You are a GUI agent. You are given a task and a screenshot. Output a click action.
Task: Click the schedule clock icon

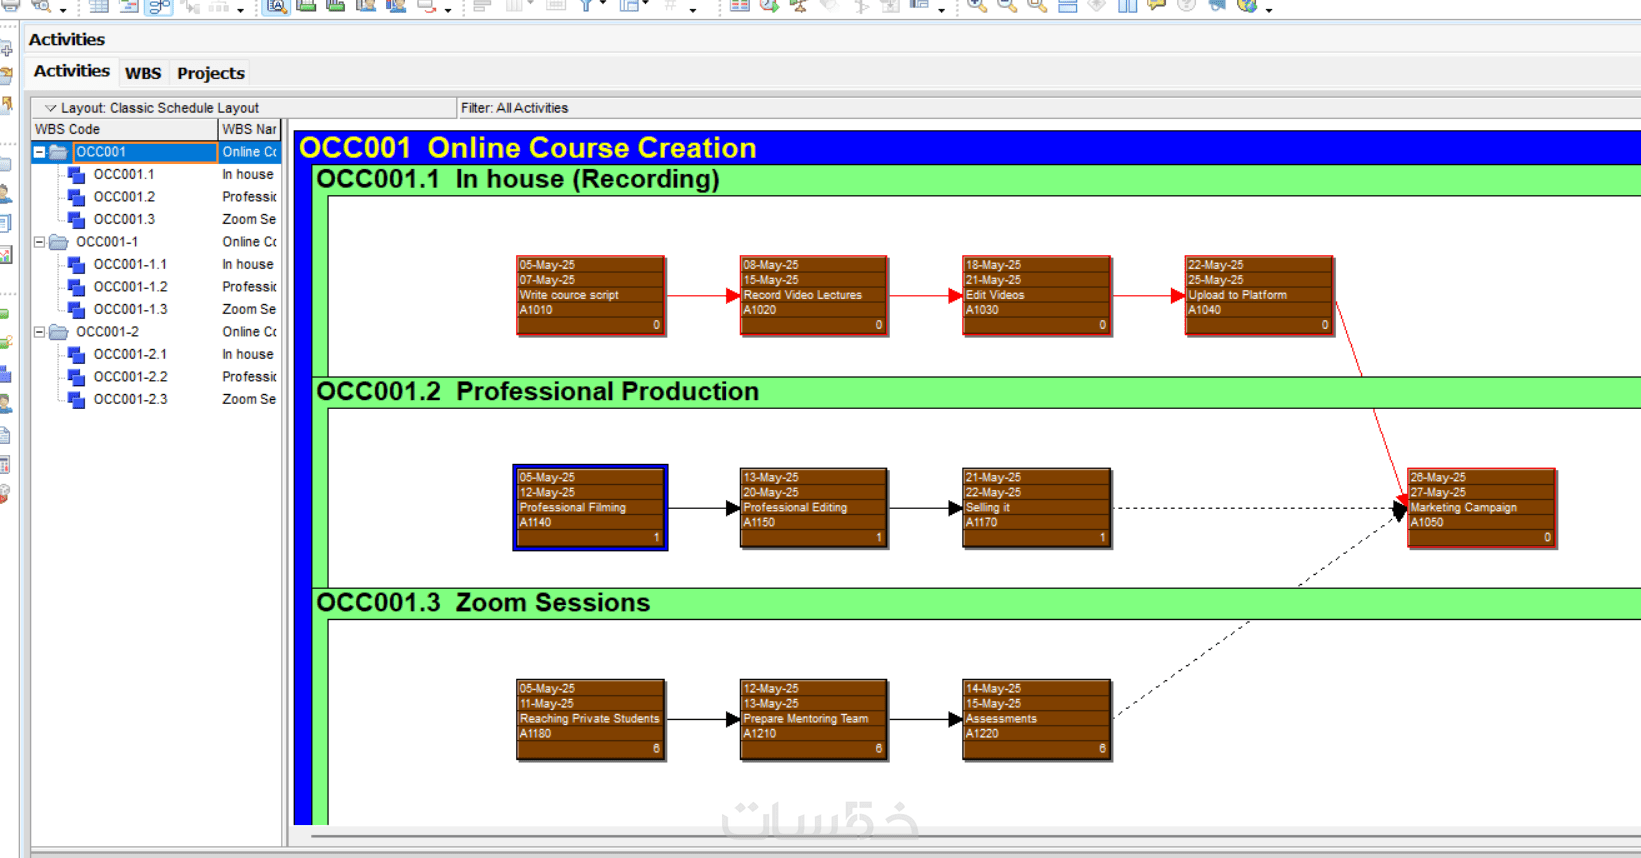tap(769, 6)
